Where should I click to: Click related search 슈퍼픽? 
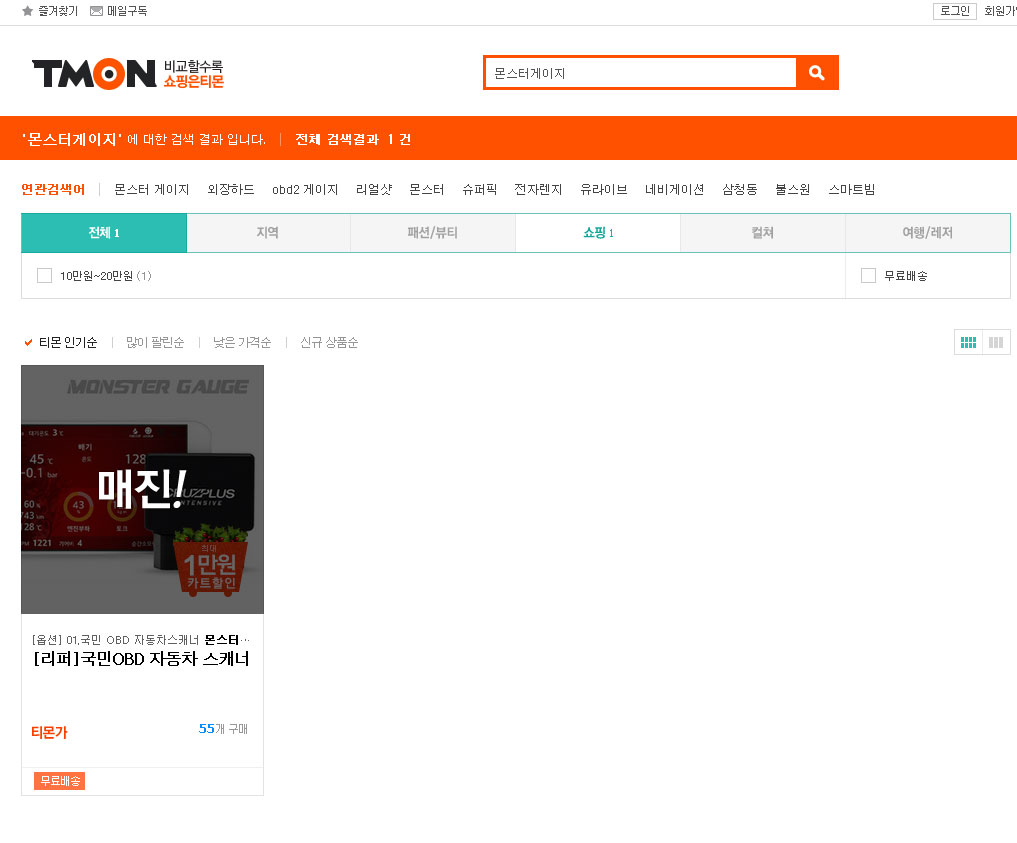pyautogui.click(x=480, y=189)
